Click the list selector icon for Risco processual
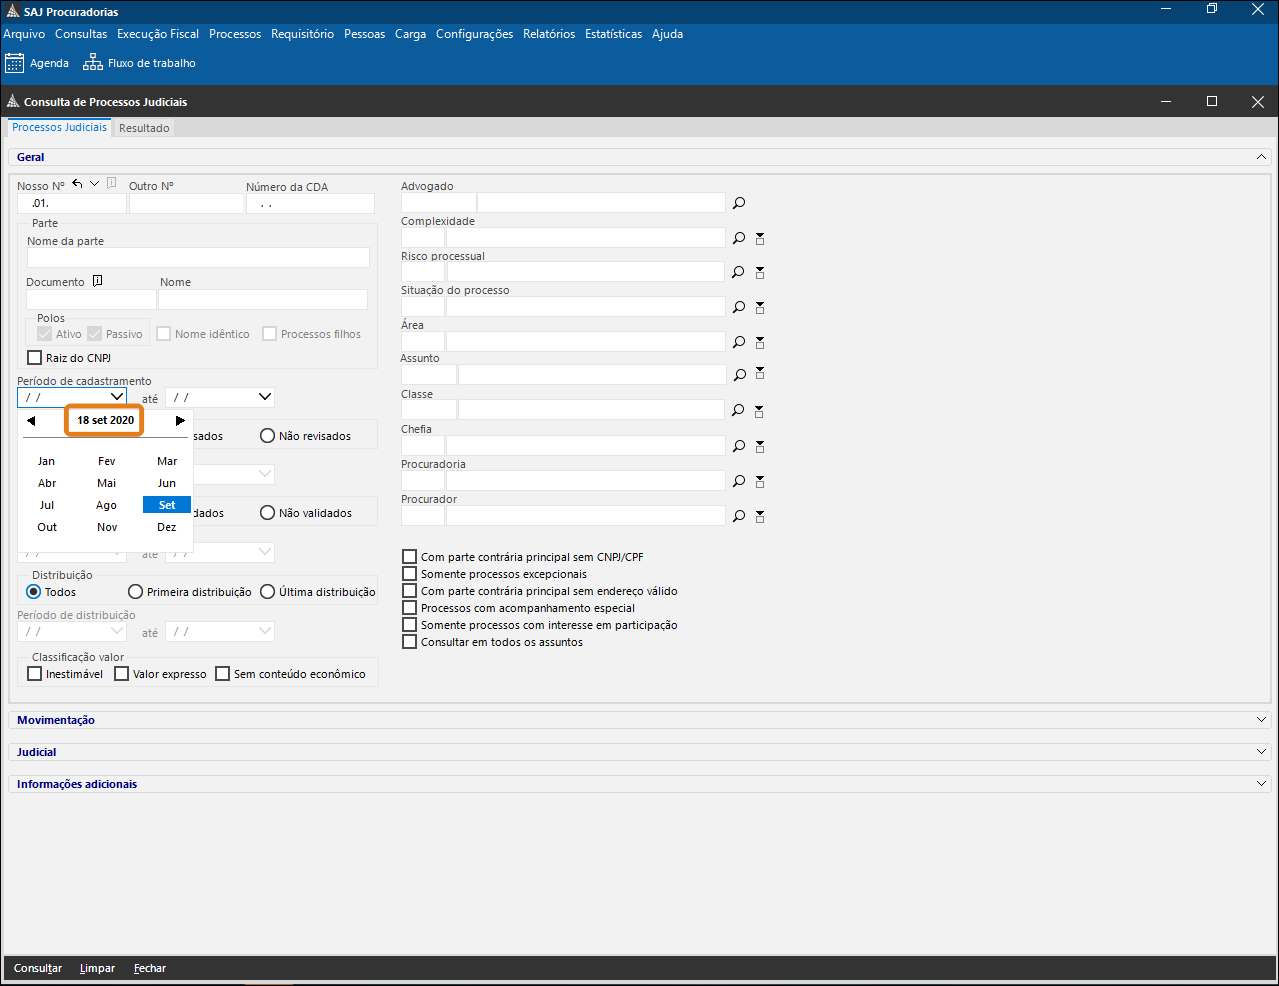 760,272
